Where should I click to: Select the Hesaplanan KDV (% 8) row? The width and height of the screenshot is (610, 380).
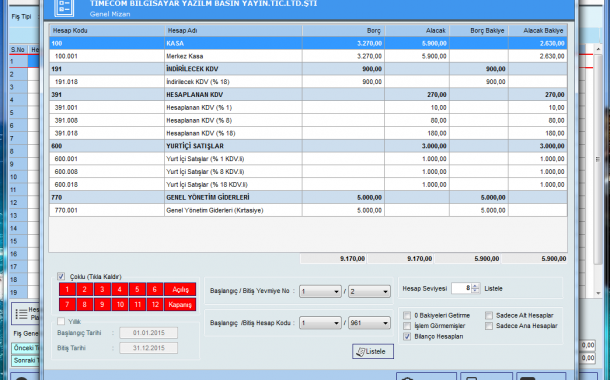[308, 120]
